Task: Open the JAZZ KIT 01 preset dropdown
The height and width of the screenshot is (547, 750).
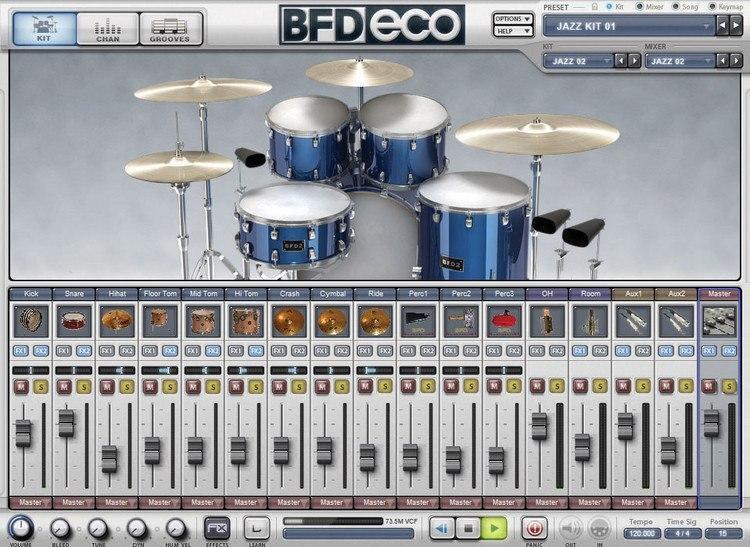Action: (x=629, y=26)
